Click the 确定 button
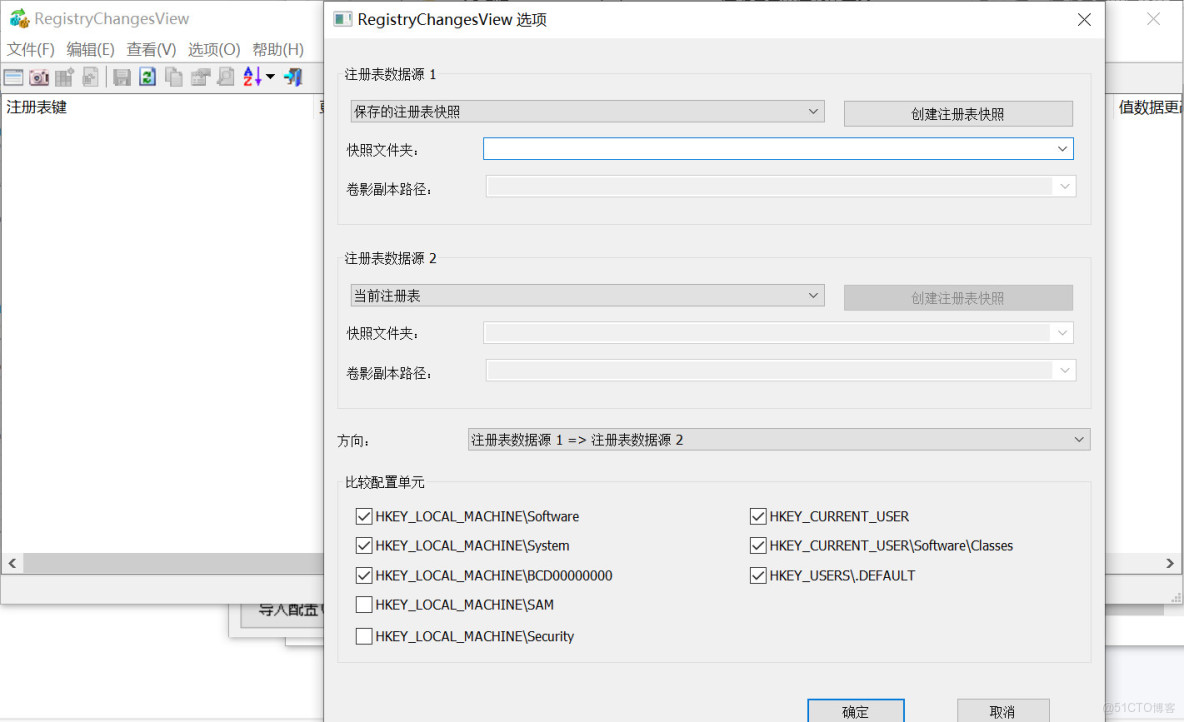 click(x=855, y=711)
